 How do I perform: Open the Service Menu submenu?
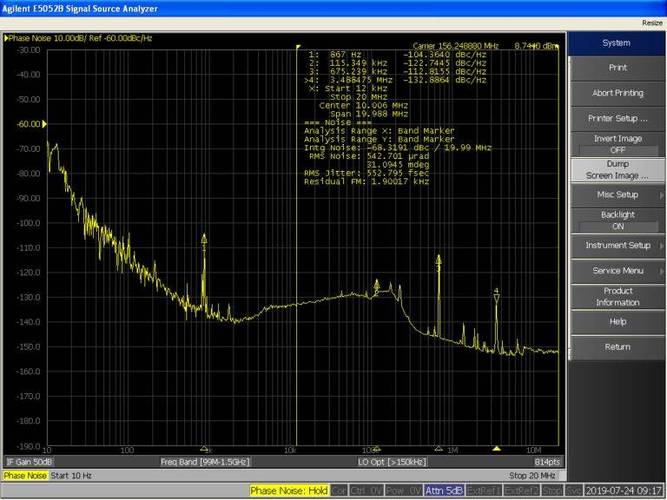coord(617,271)
